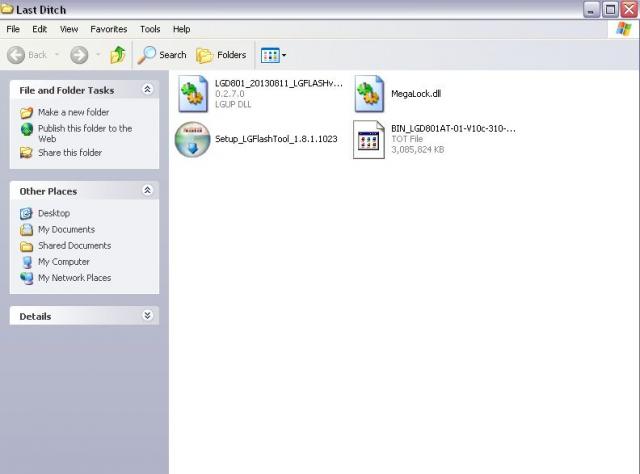
Task: Click Share this folder link
Action: tap(69, 153)
